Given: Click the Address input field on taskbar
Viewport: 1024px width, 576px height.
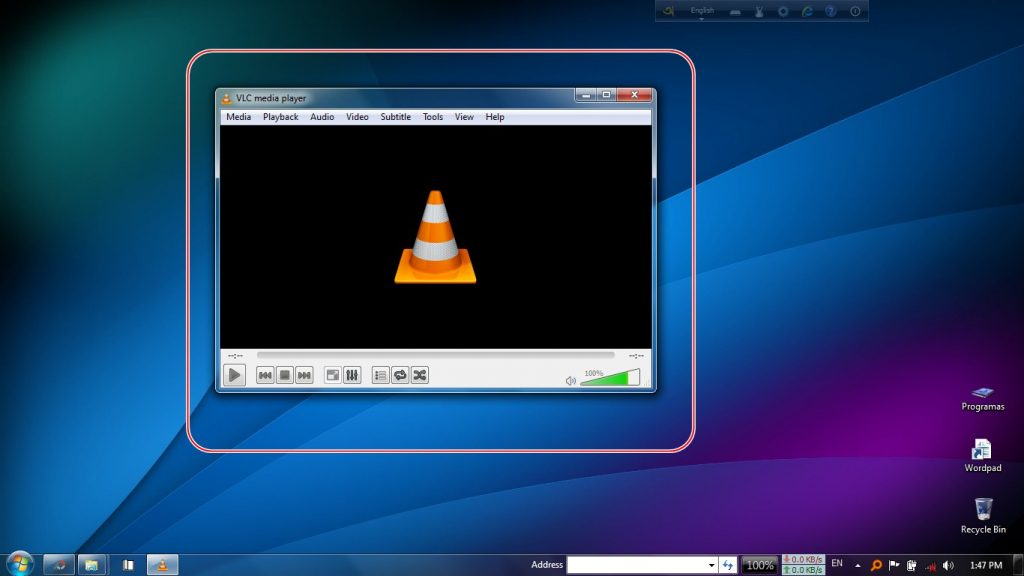Looking at the screenshot, I should point(641,565).
